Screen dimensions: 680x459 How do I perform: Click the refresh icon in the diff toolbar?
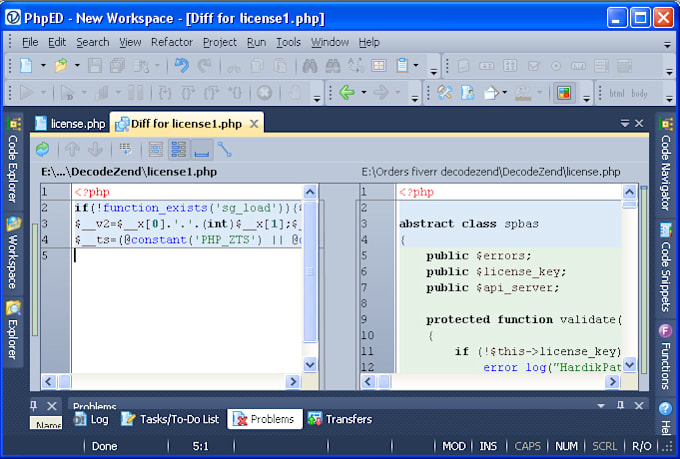point(42,150)
